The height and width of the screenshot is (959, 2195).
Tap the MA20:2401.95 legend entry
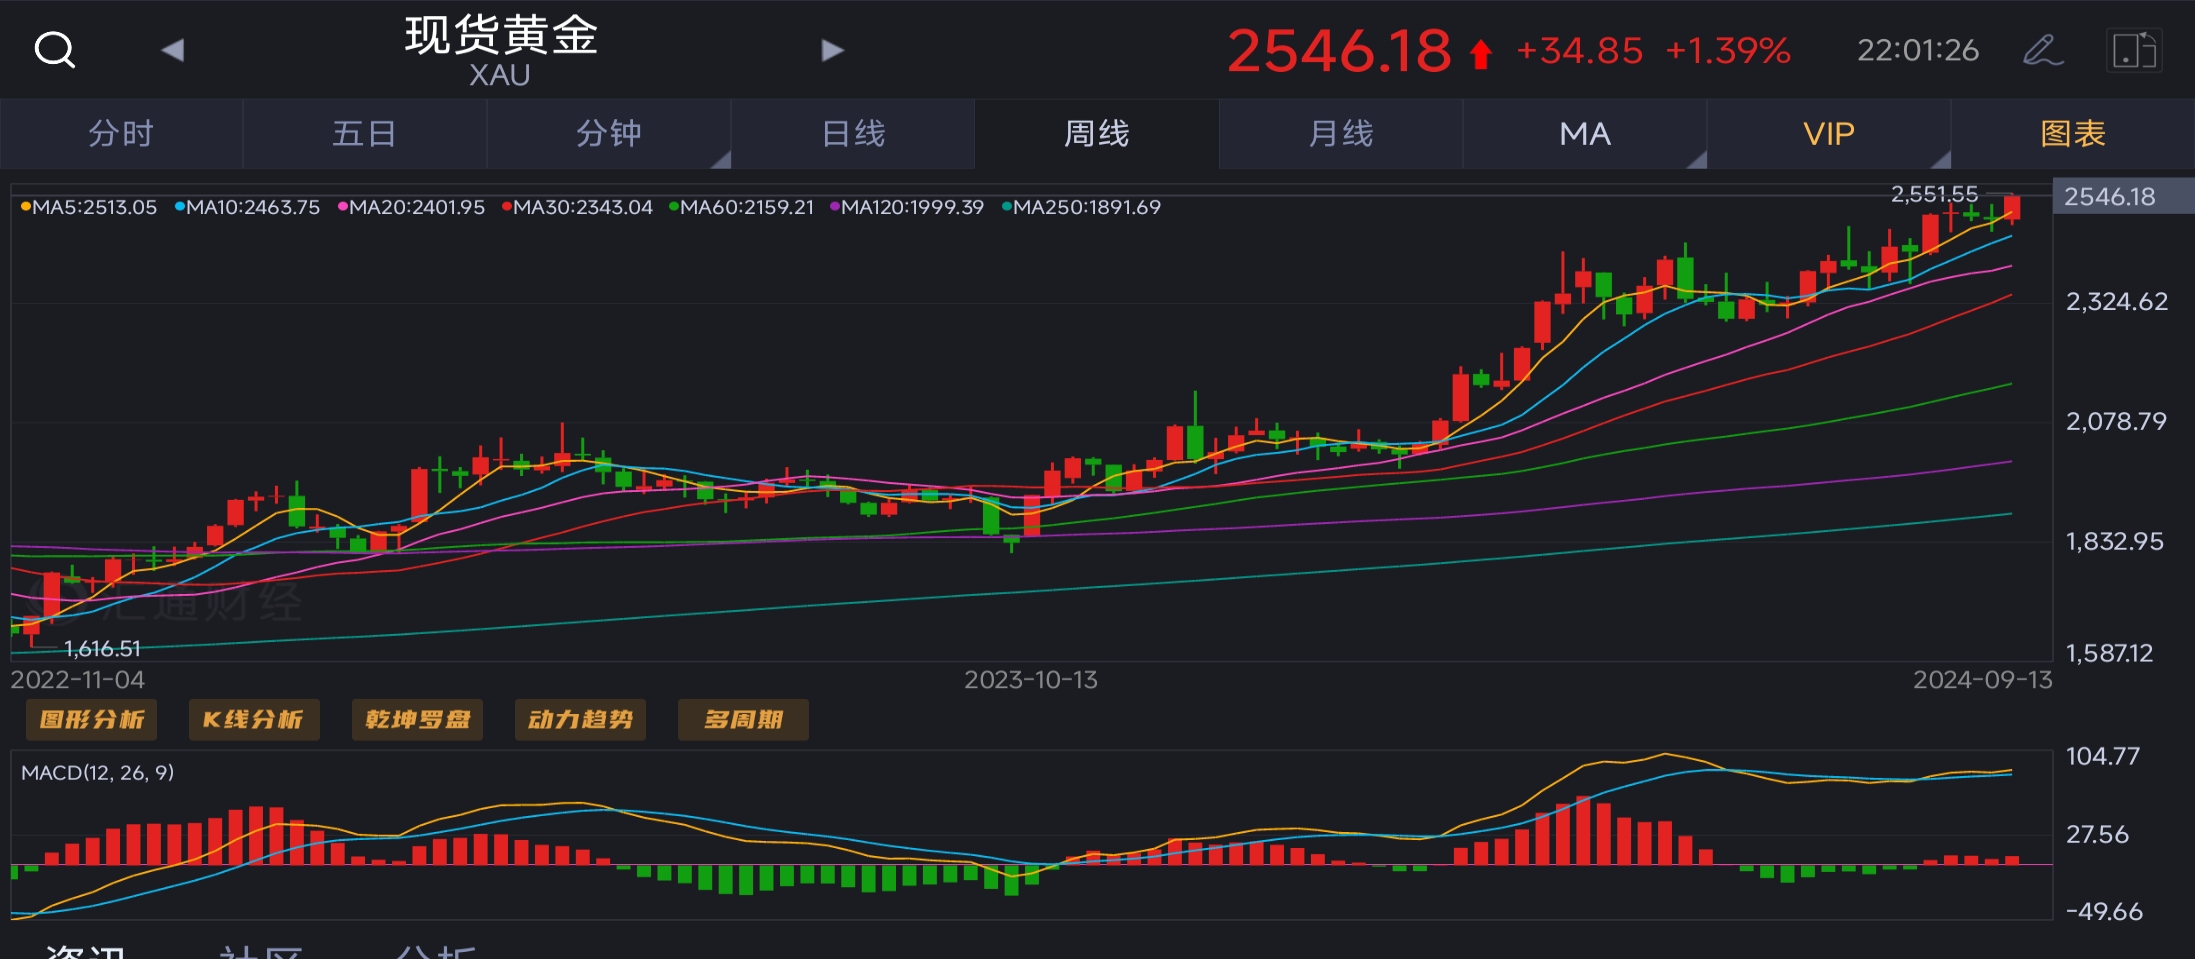pos(411,207)
